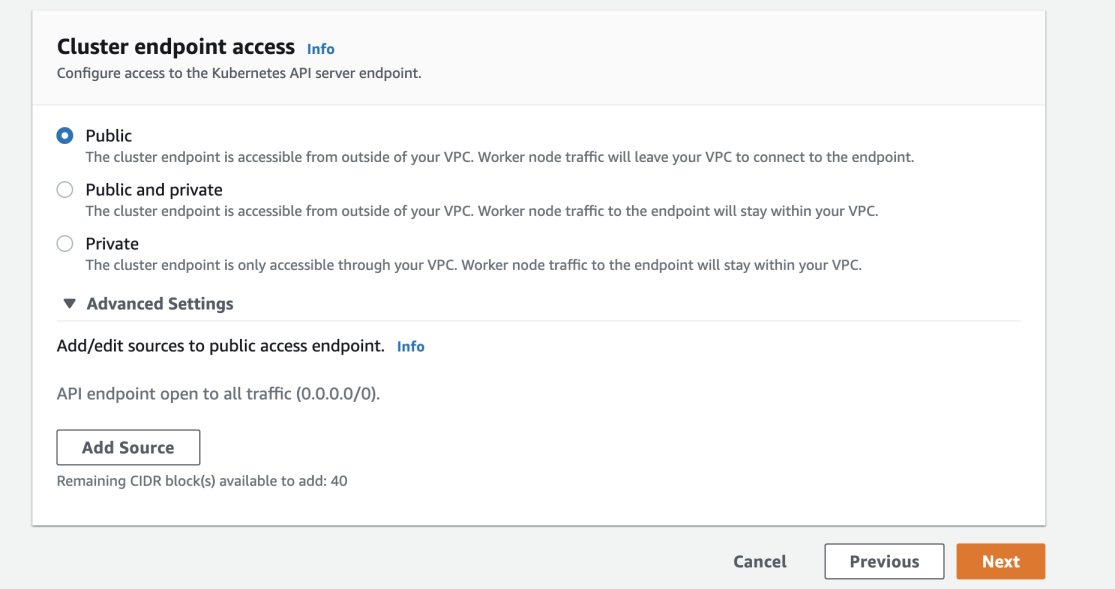Collapse Advanced Settings using the triangle arrow
The image size is (1115, 589).
pos(69,304)
